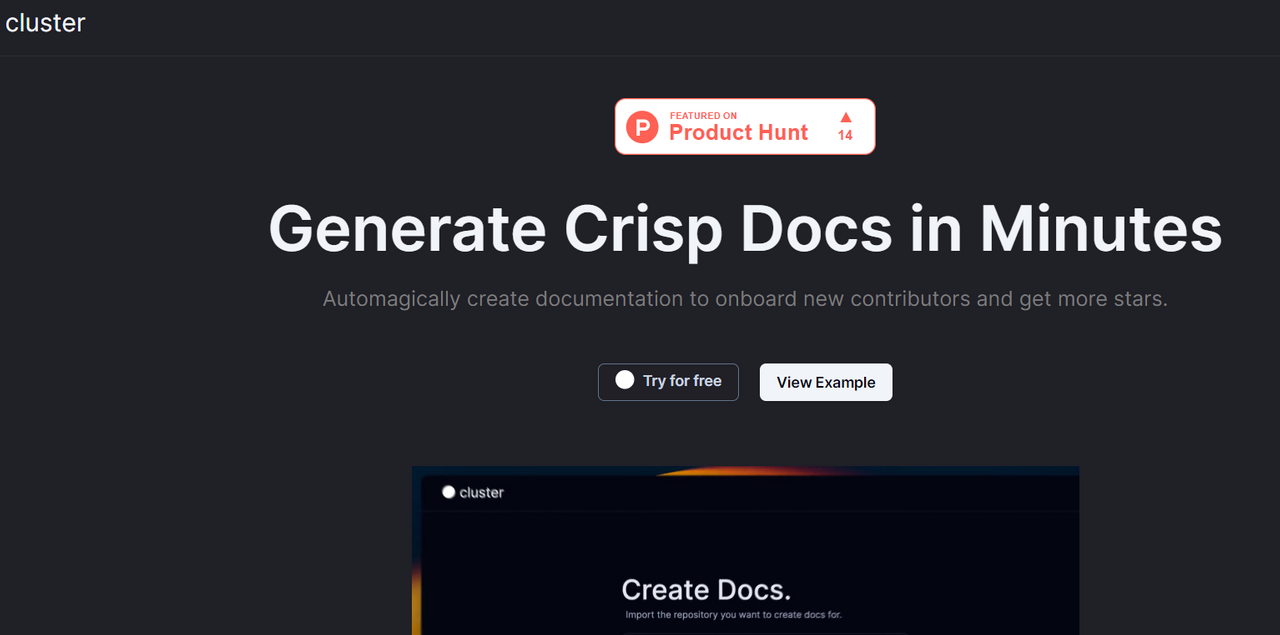Click the Generate Crisp Docs in Minutes heading
The height and width of the screenshot is (635, 1280).
point(745,229)
